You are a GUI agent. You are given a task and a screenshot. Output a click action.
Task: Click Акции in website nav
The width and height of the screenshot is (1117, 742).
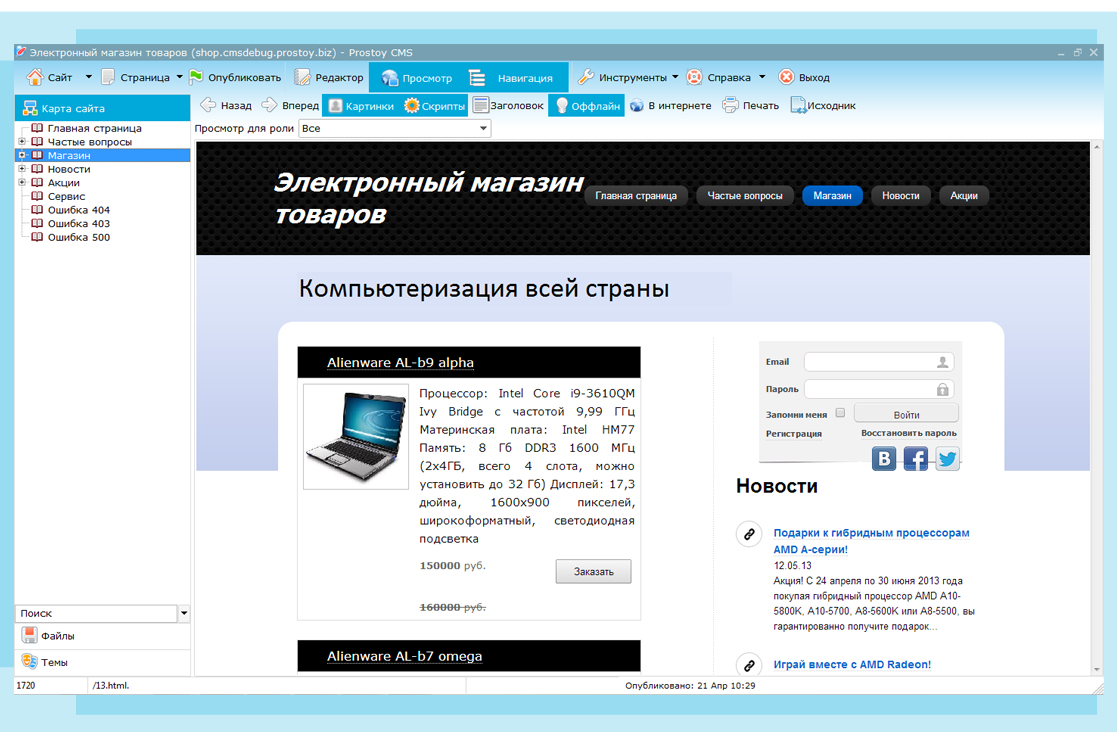pos(964,196)
